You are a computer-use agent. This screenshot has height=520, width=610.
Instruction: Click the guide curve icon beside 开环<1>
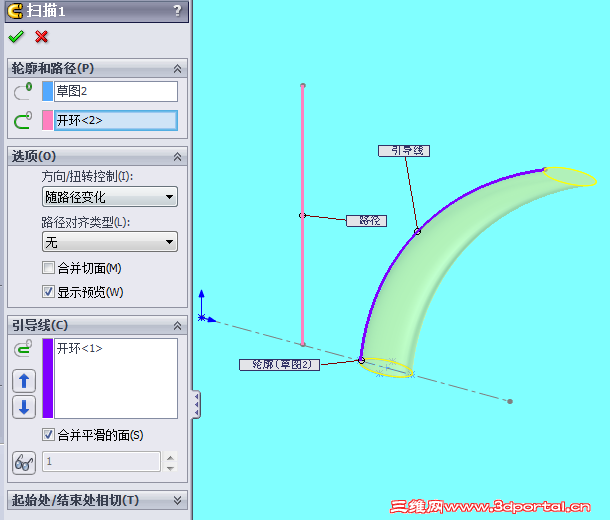coord(23,348)
